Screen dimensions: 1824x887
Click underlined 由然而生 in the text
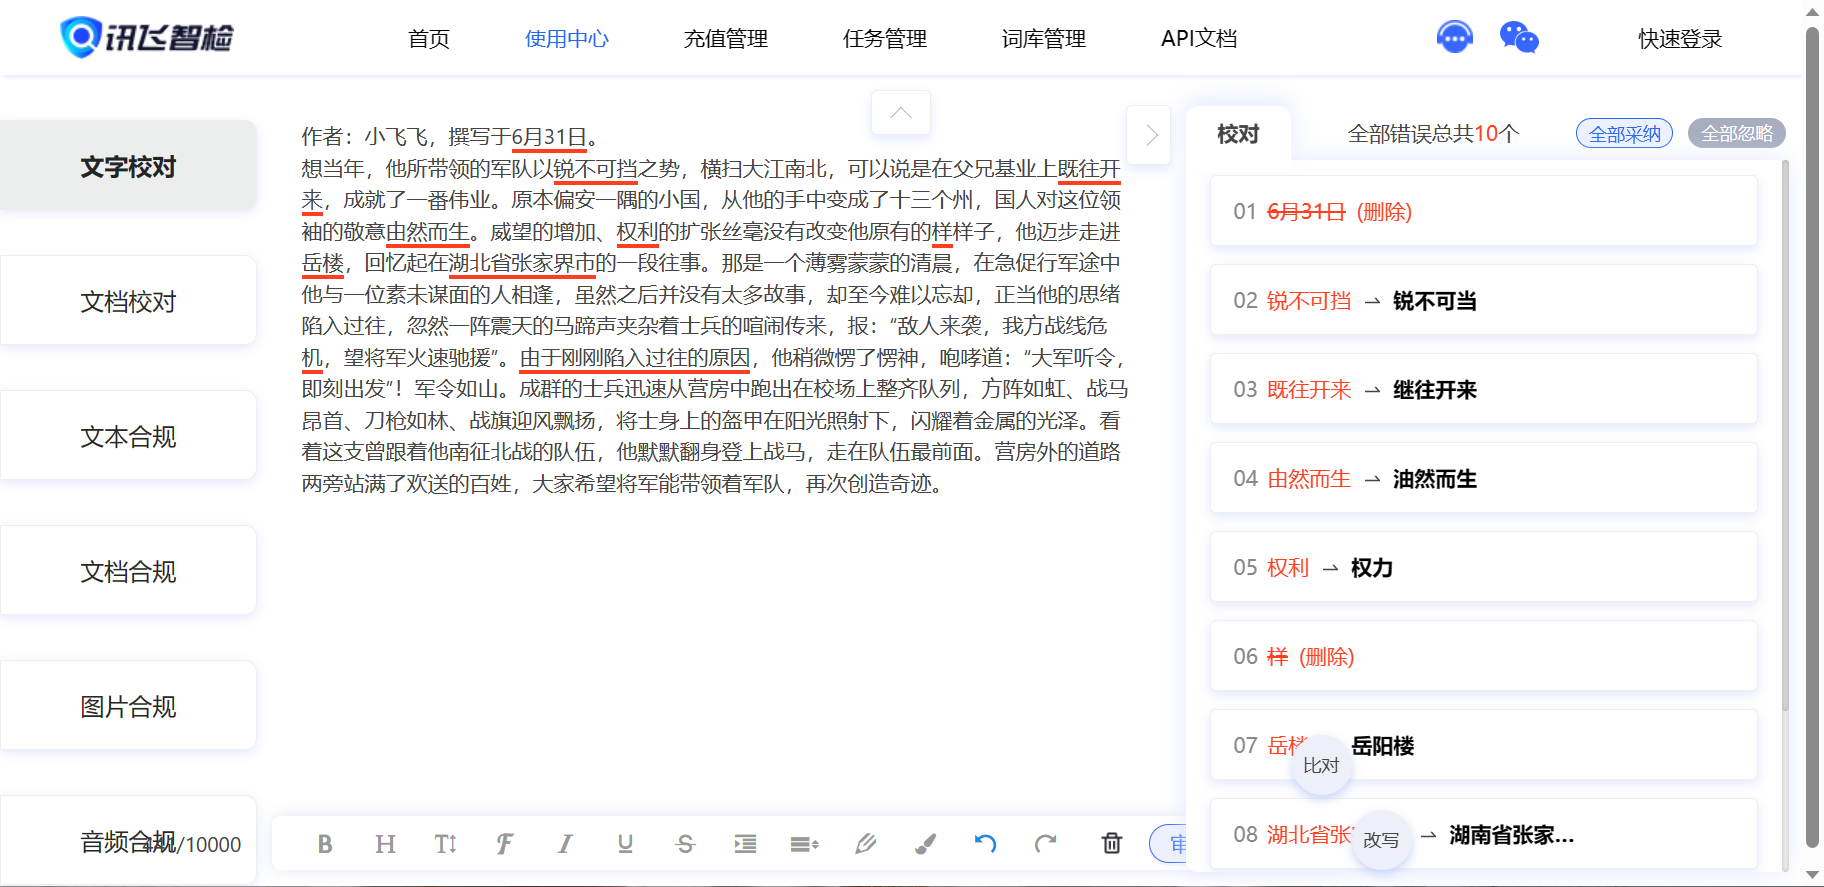tap(428, 232)
